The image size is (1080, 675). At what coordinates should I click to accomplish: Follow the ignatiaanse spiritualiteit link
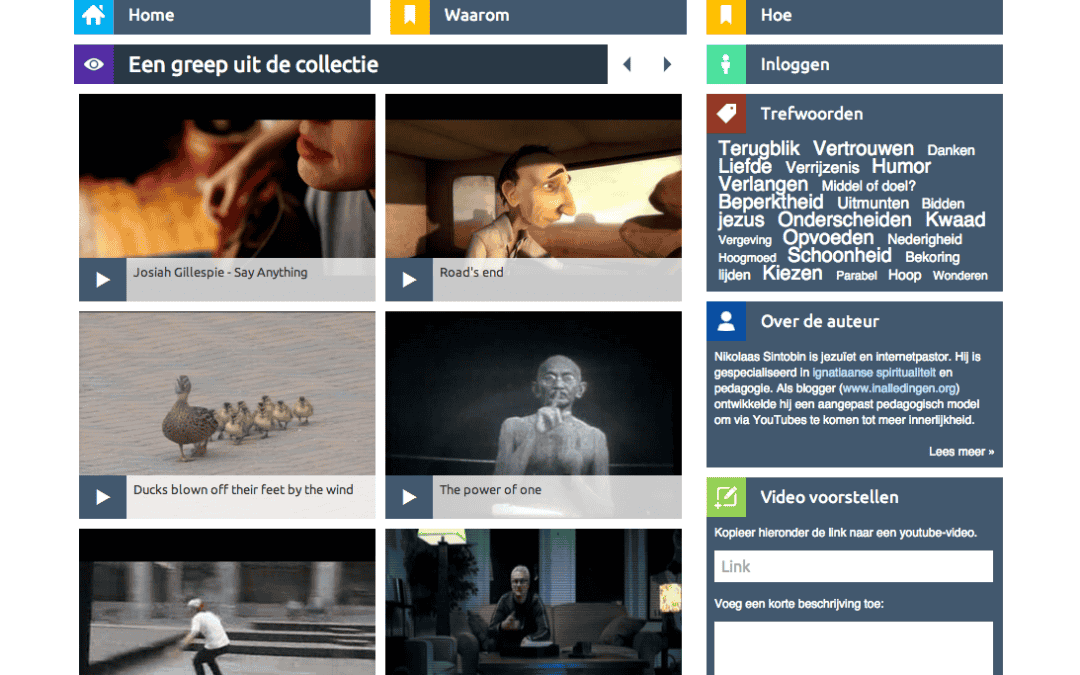click(x=874, y=373)
